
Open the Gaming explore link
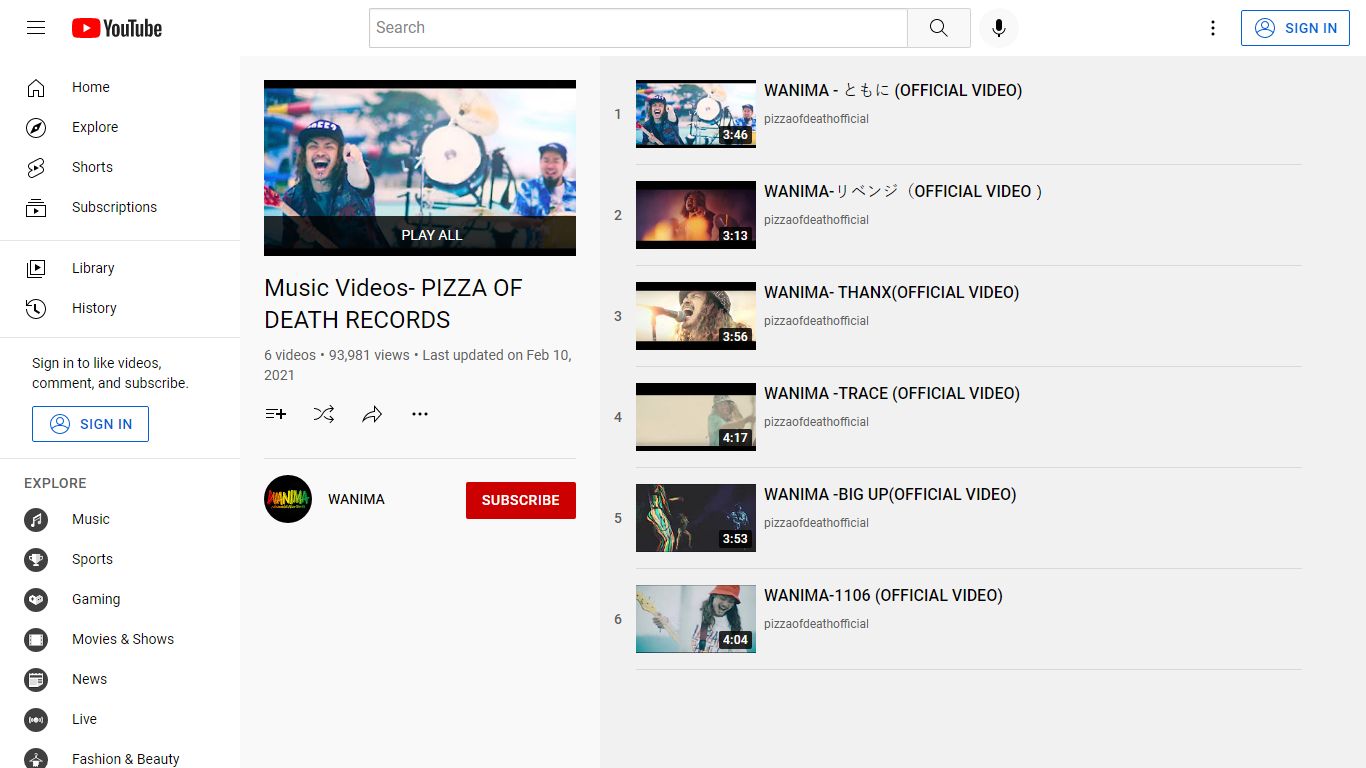pyautogui.click(x=120, y=599)
